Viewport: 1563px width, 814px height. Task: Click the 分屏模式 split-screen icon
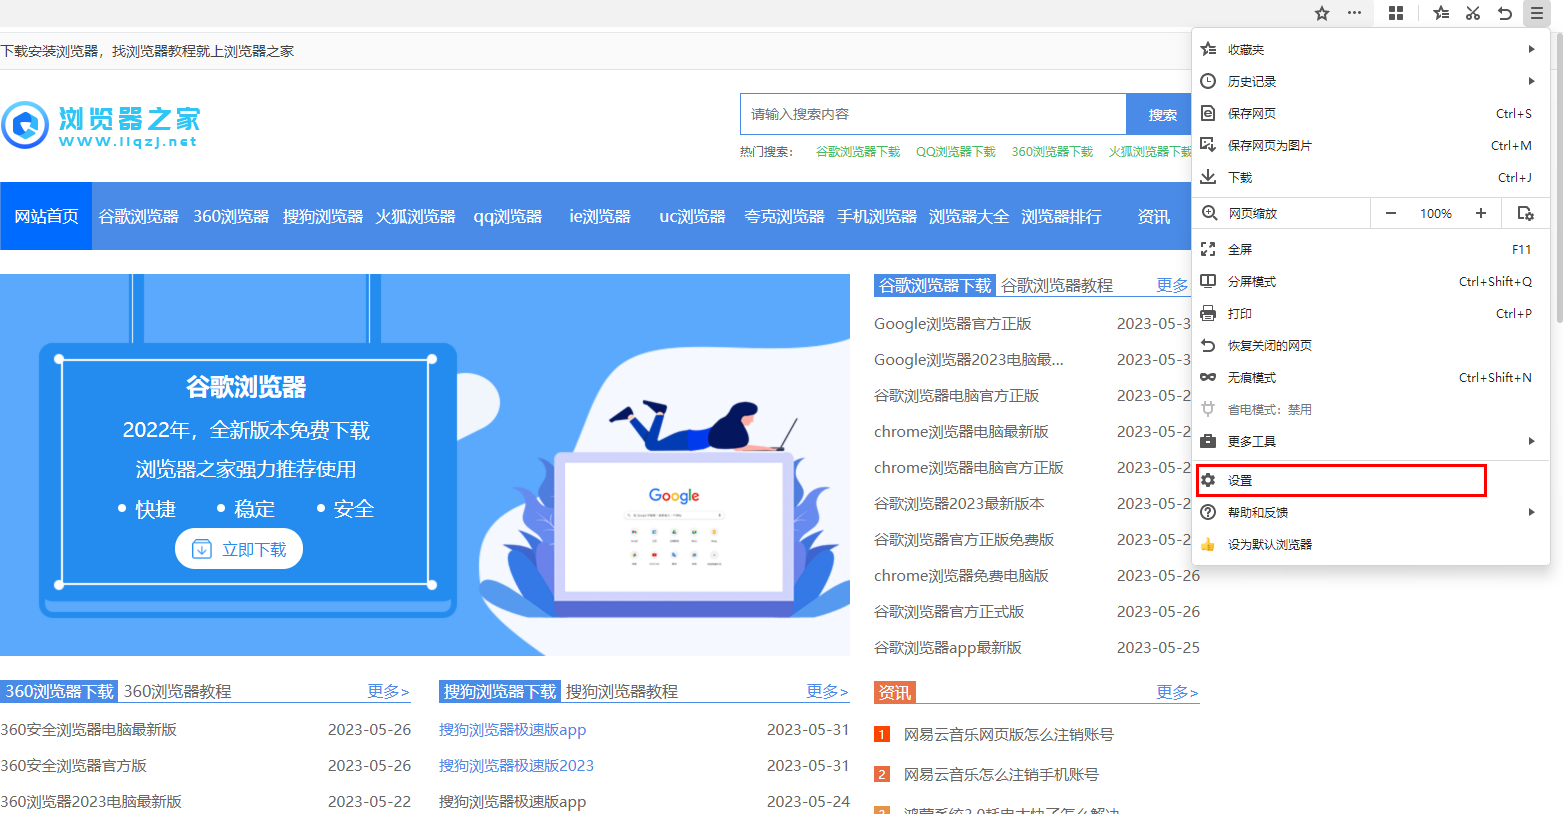pyautogui.click(x=1208, y=281)
